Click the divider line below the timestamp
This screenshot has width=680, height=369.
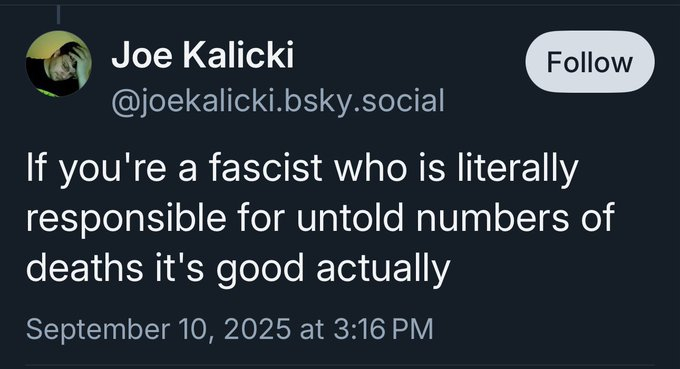338,366
